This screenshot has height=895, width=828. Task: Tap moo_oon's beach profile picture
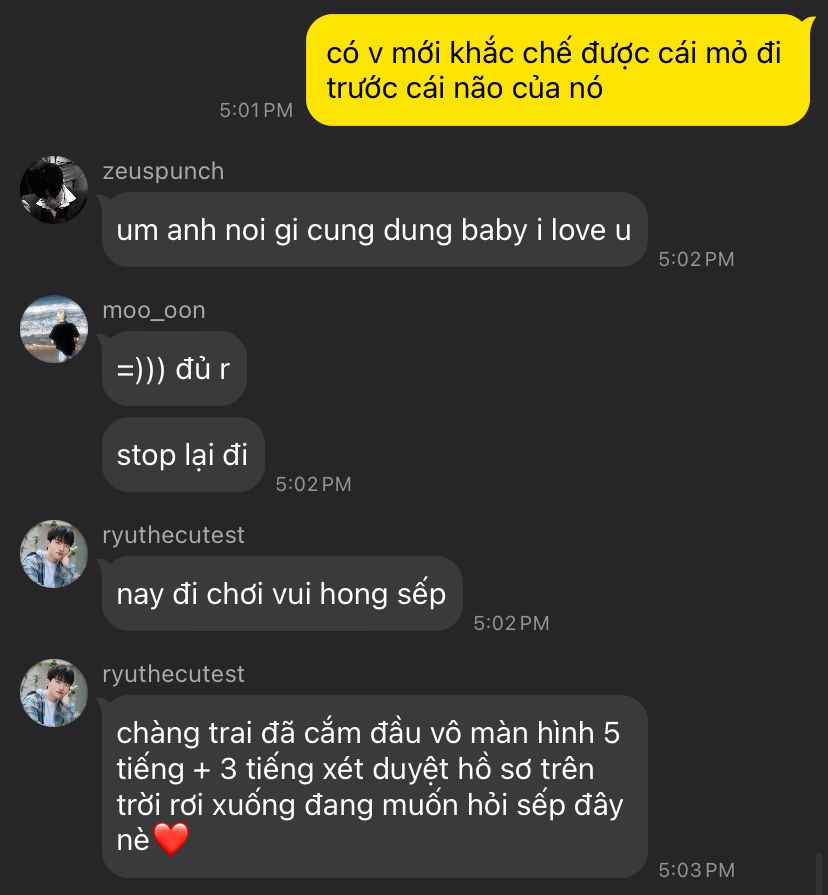[x=54, y=329]
